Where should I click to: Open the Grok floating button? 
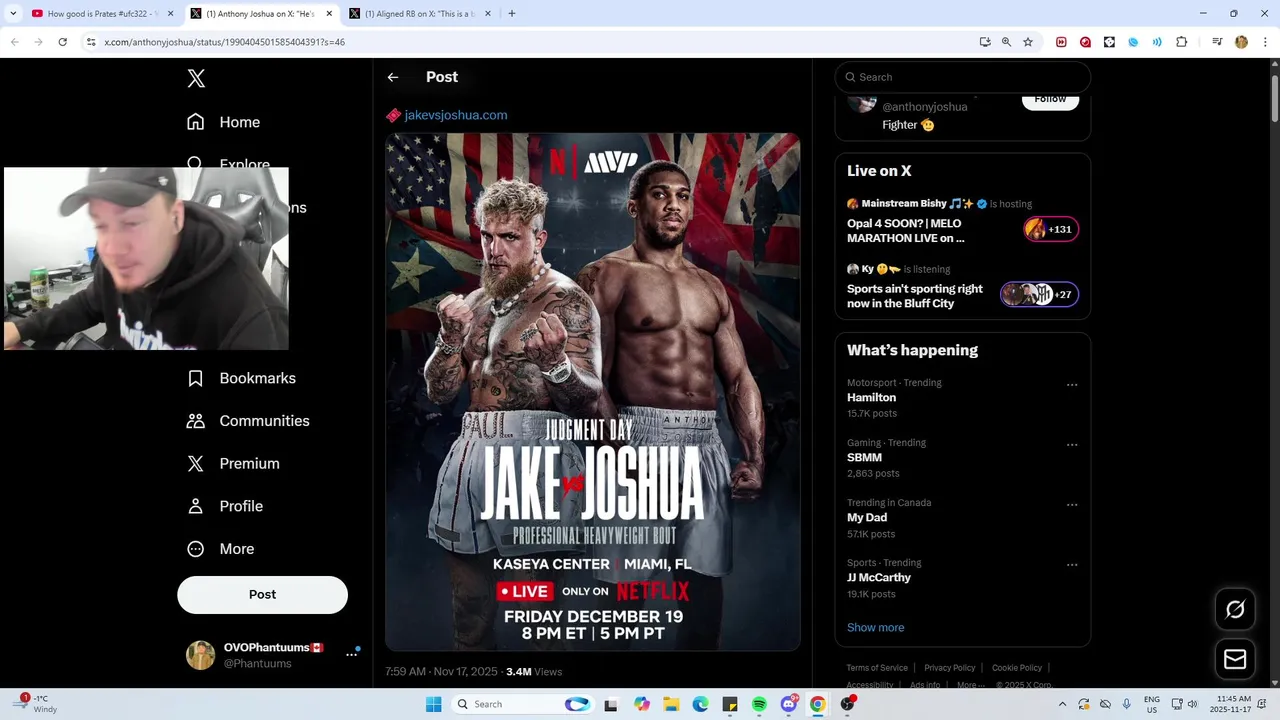pyautogui.click(x=1235, y=609)
